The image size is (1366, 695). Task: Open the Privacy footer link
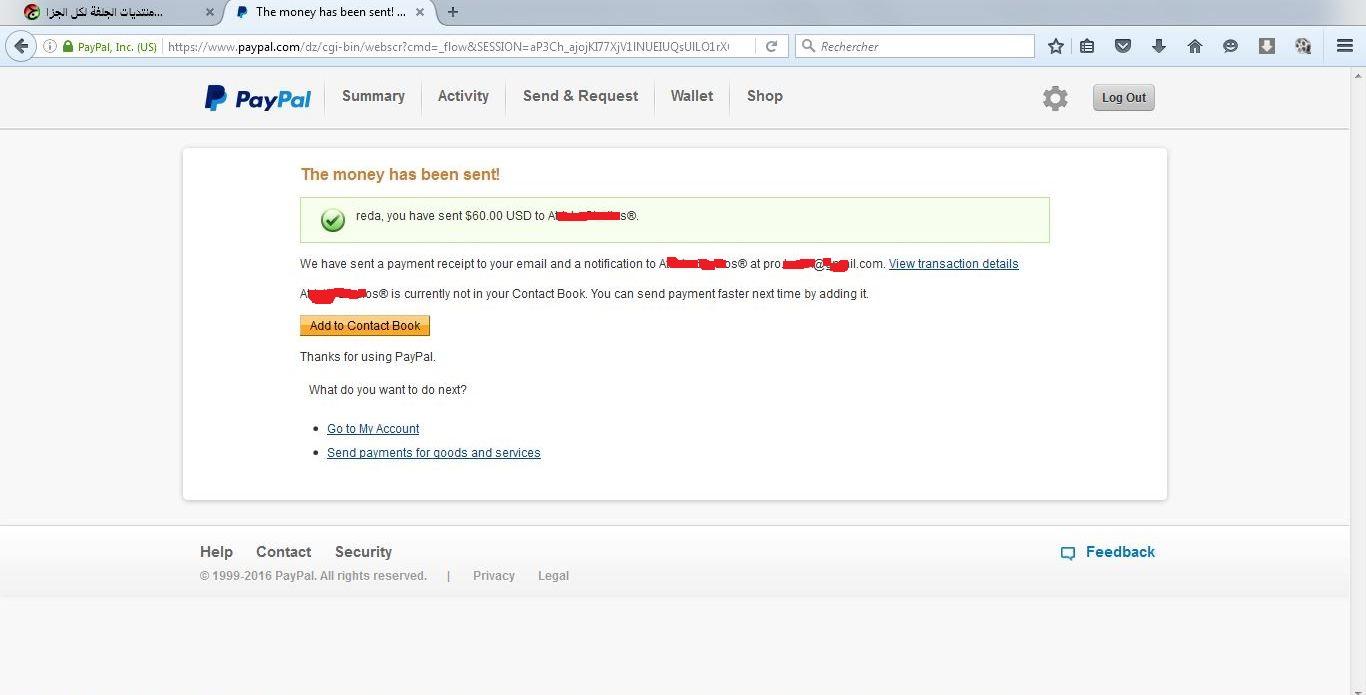(494, 576)
